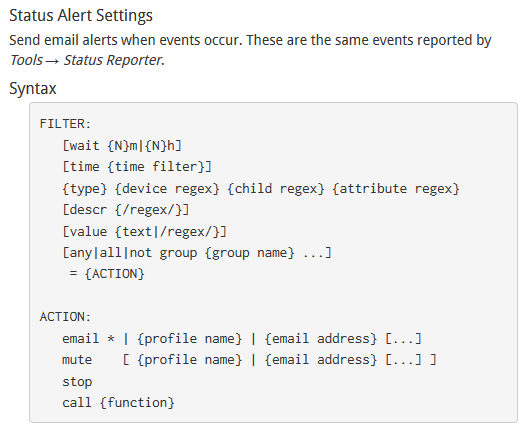Click the {type} token in the code
Image resolution: width=524 pixels, height=427 pixels.
coord(85,189)
